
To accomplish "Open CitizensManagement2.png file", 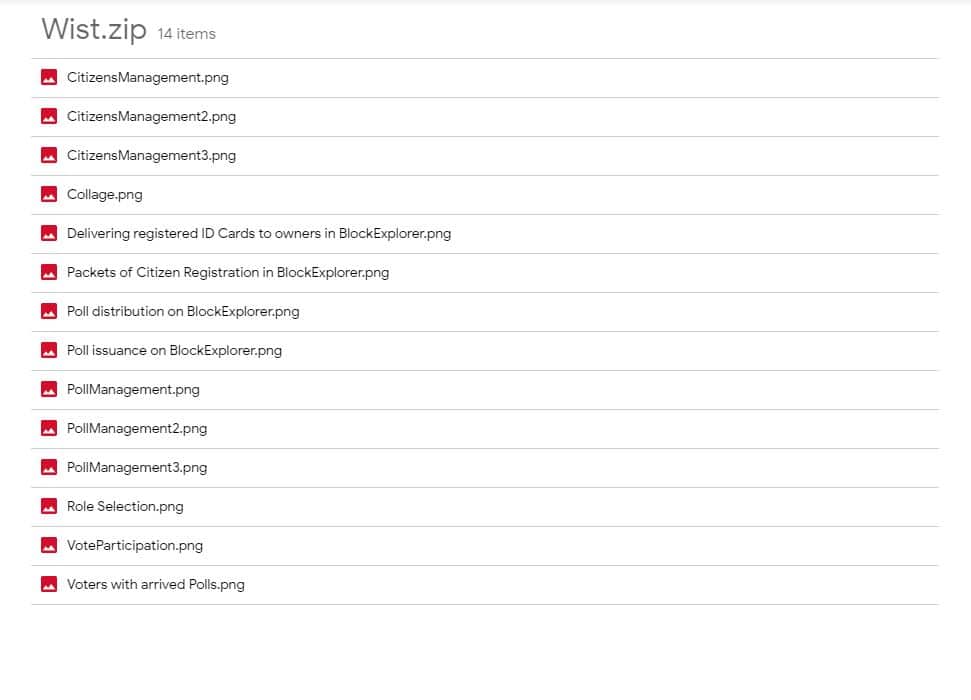I will 151,117.
